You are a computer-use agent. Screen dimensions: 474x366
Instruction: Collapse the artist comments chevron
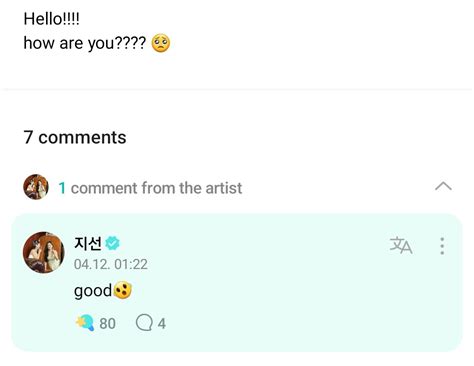coord(443,186)
